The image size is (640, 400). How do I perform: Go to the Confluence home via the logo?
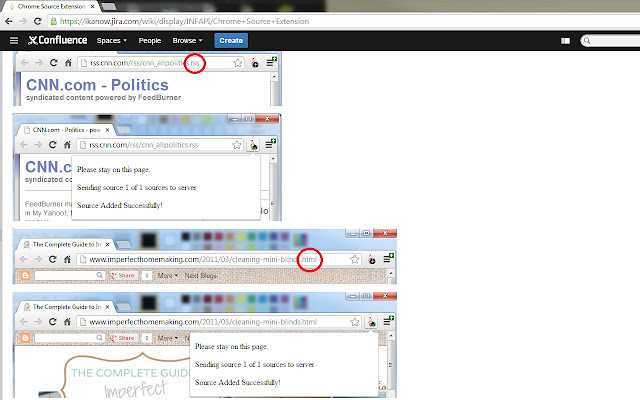tap(58, 40)
